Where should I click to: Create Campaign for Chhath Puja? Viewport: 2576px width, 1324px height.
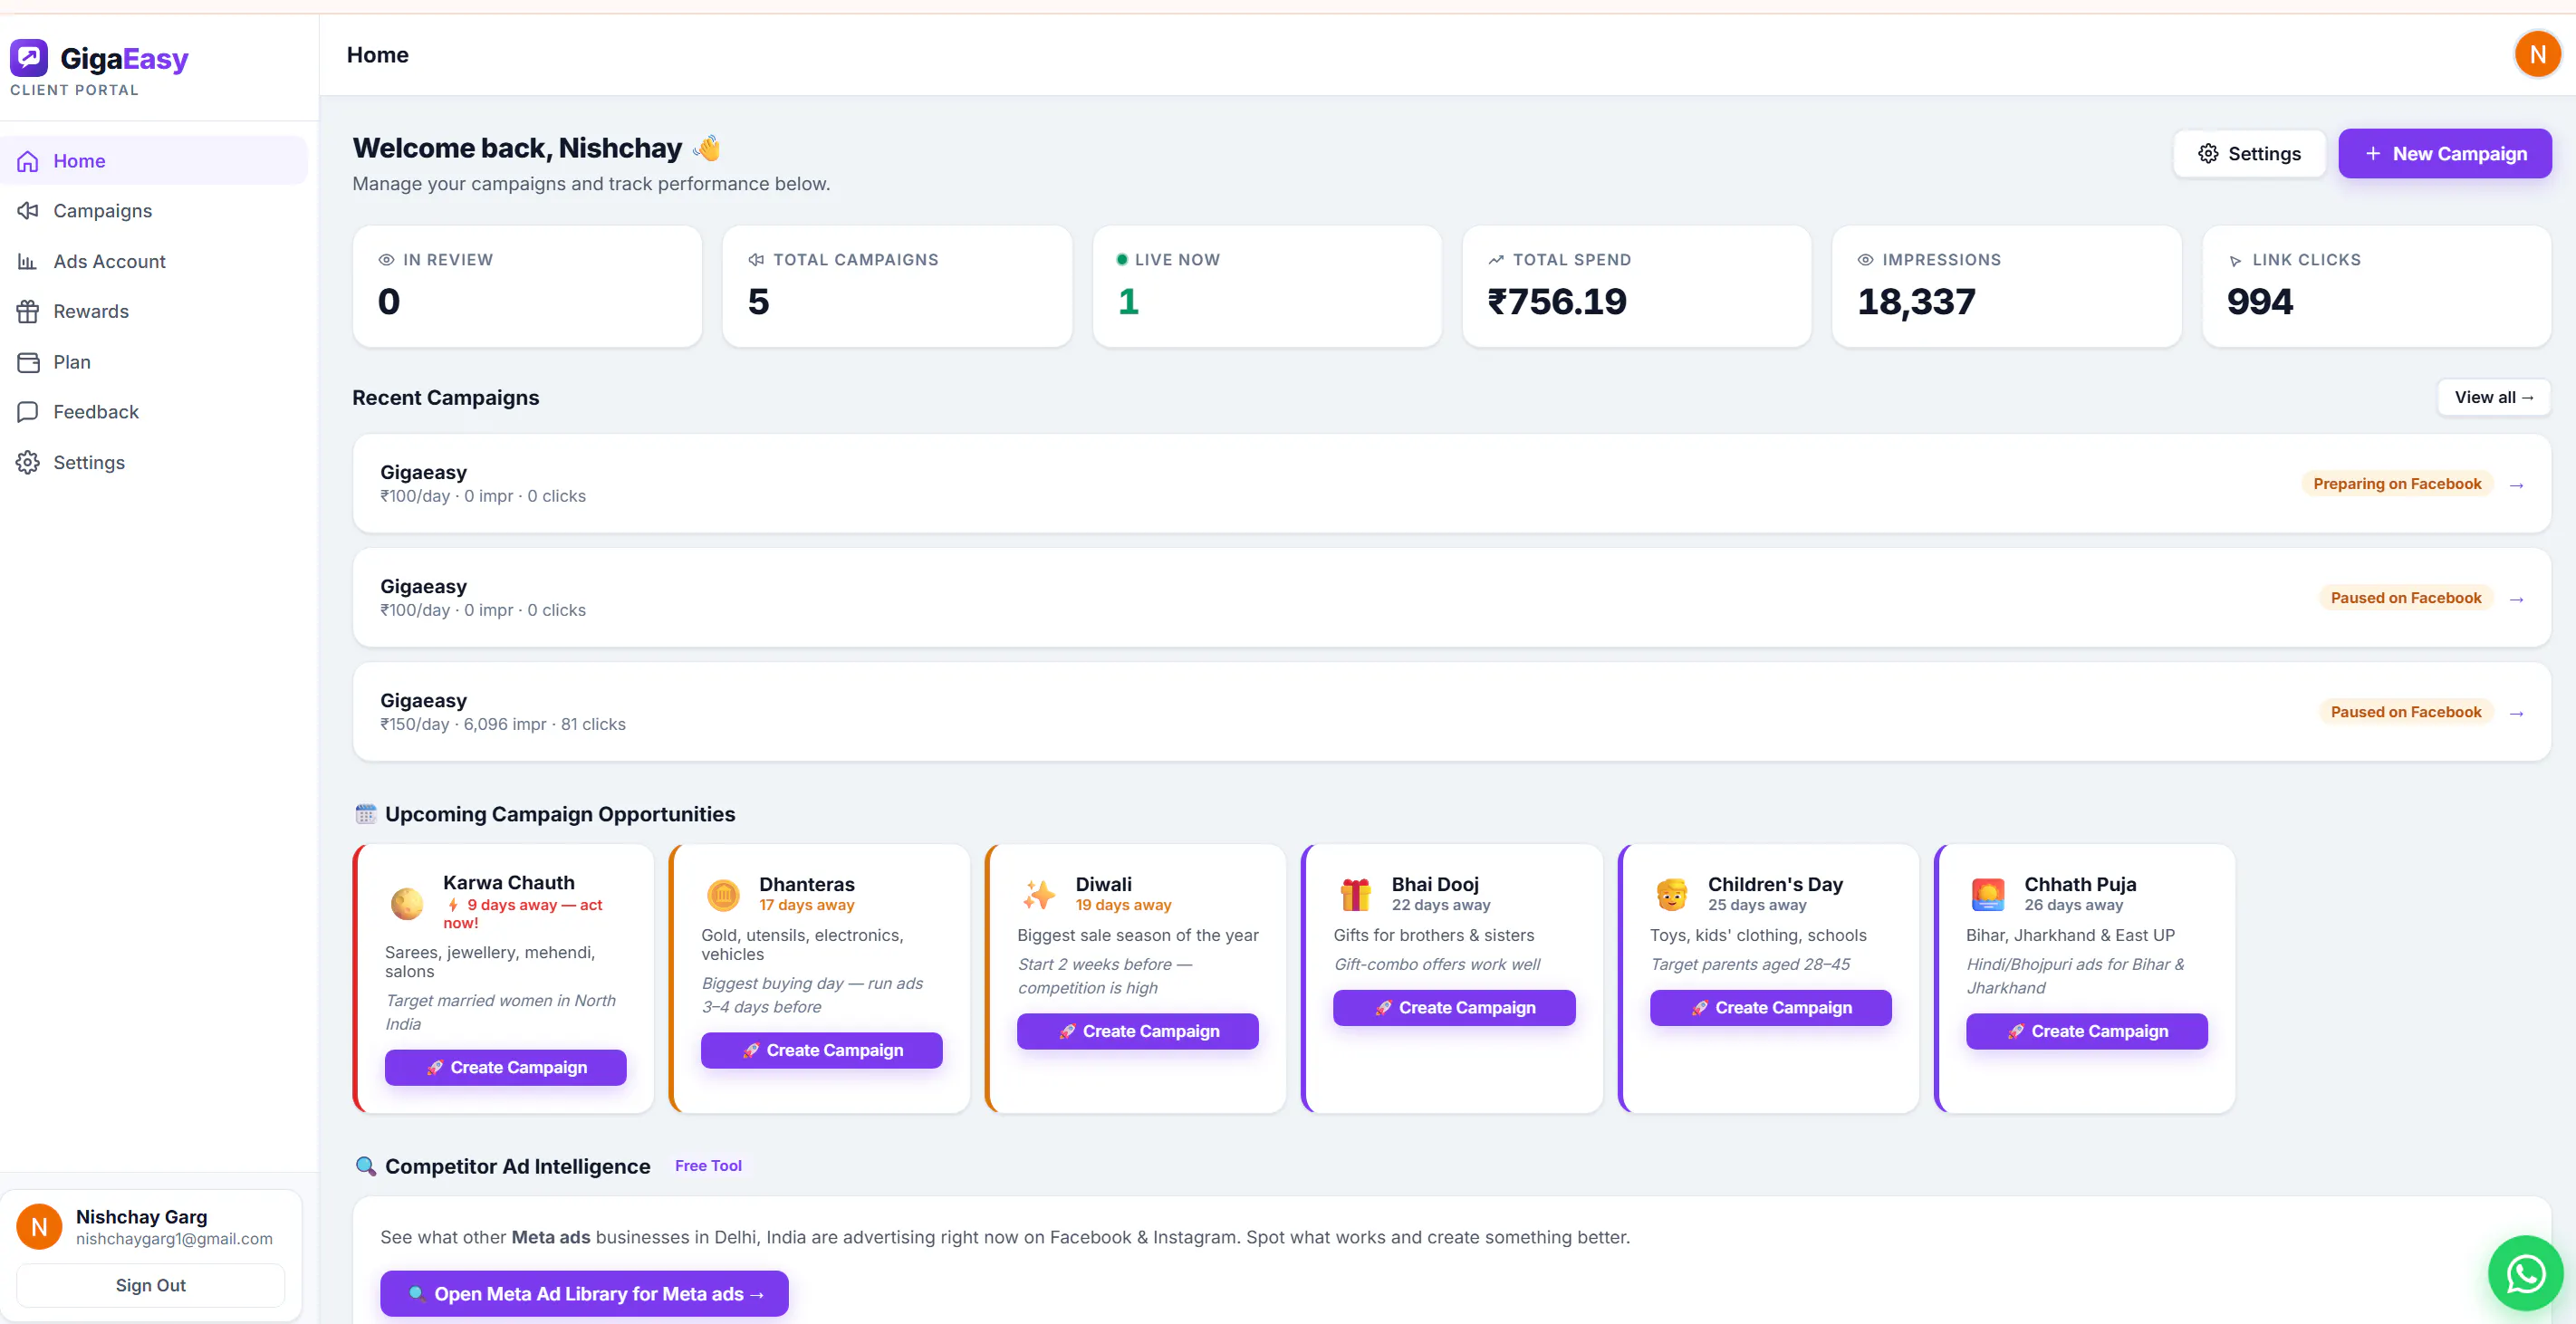2087,1031
